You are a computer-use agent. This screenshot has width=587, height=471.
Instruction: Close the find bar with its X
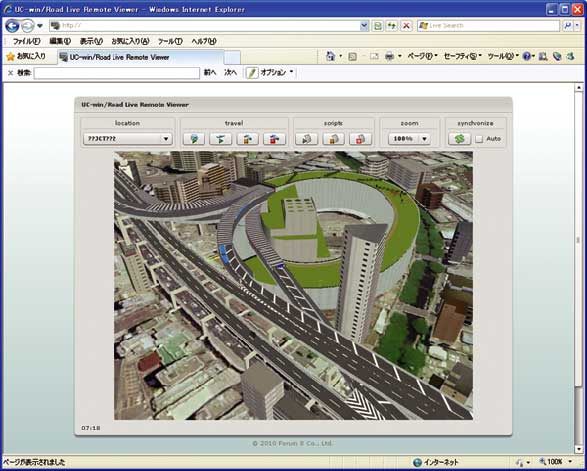pos(10,73)
